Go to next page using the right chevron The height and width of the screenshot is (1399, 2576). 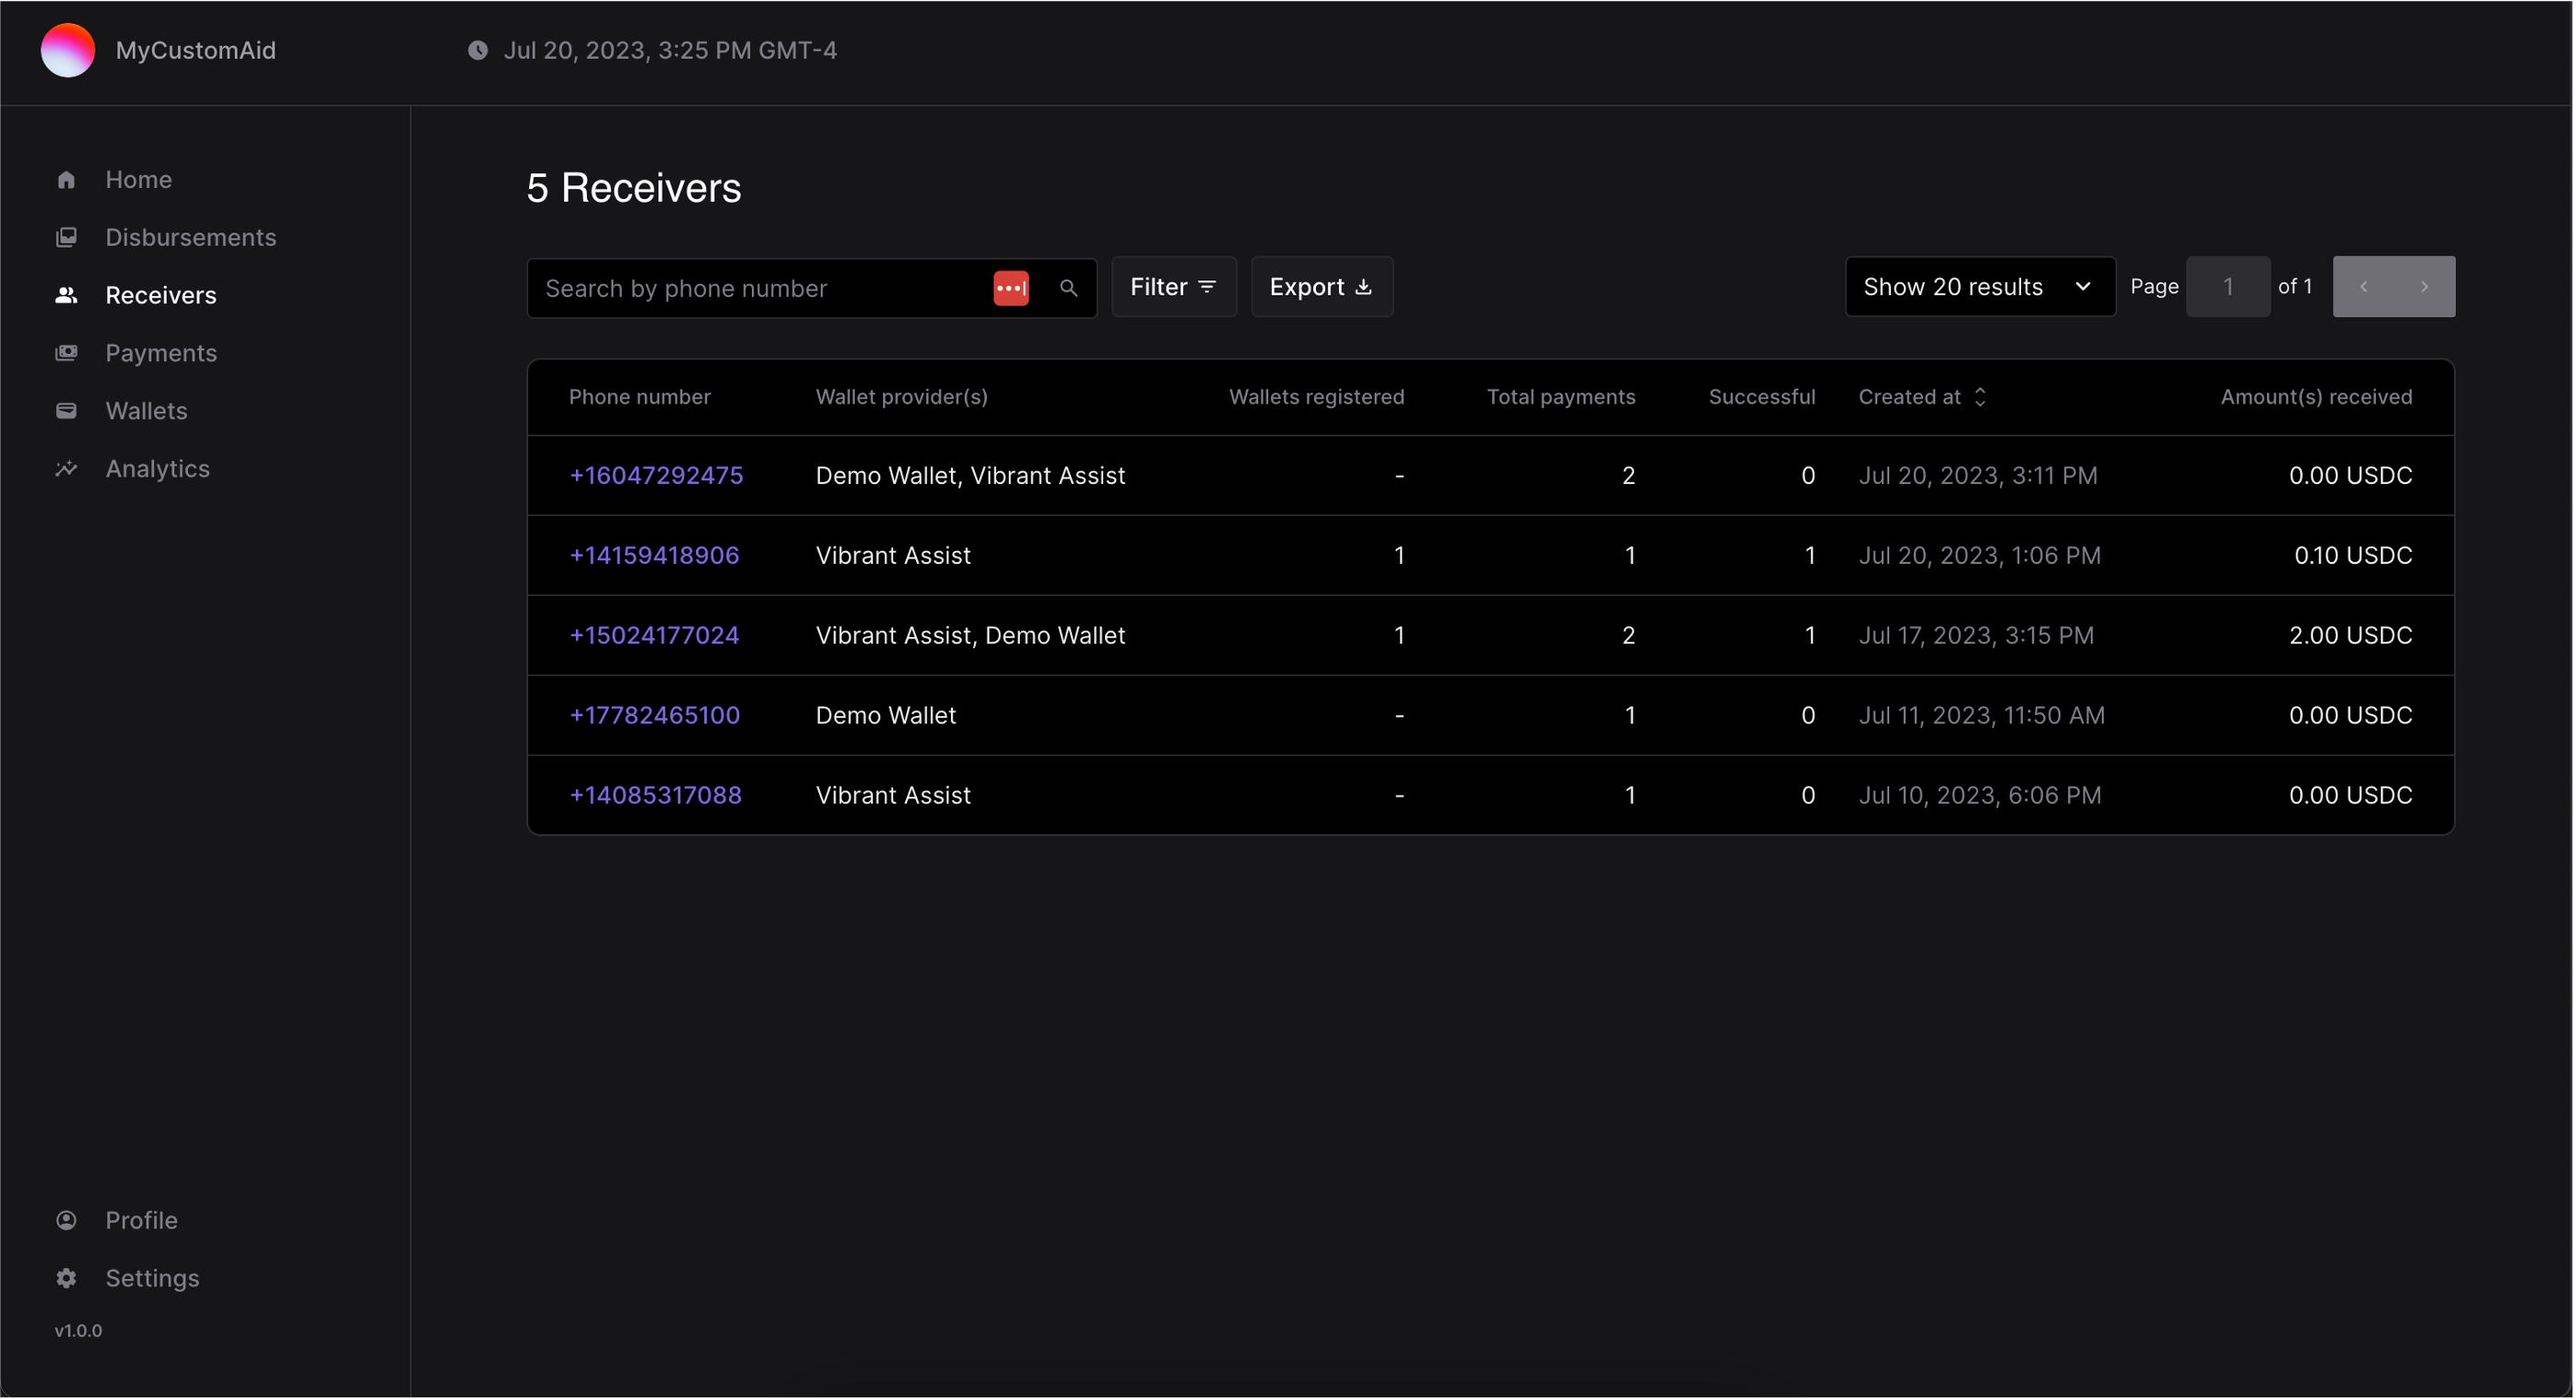pos(2424,287)
